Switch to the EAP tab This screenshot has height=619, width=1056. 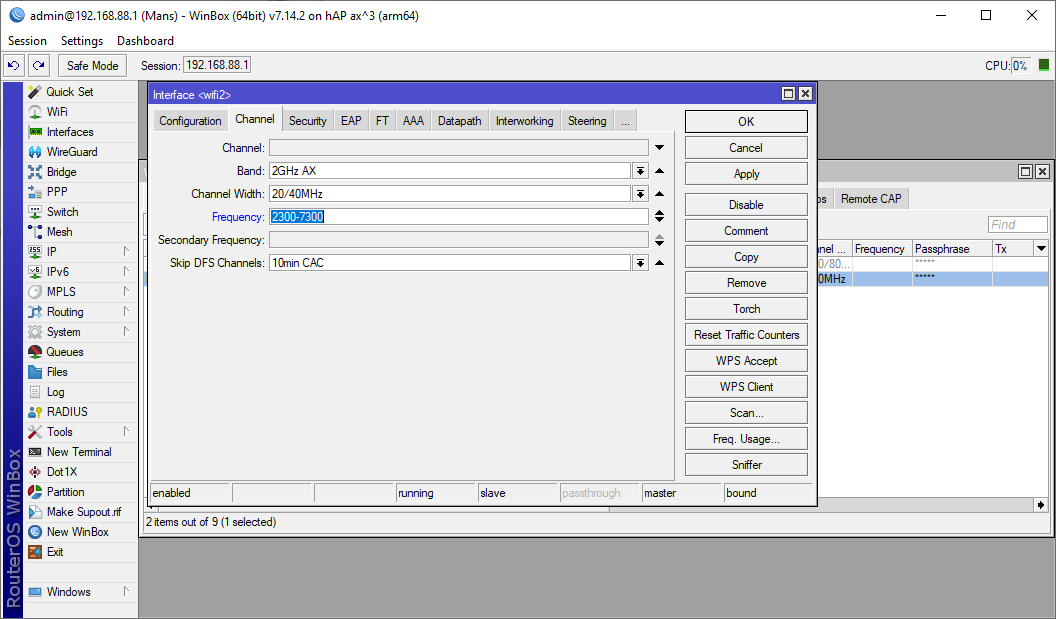click(x=351, y=121)
